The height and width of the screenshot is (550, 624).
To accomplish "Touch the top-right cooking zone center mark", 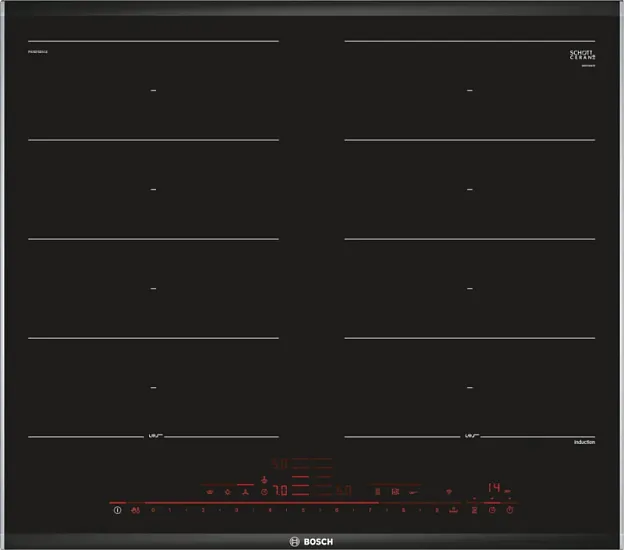I will (x=469, y=91).
